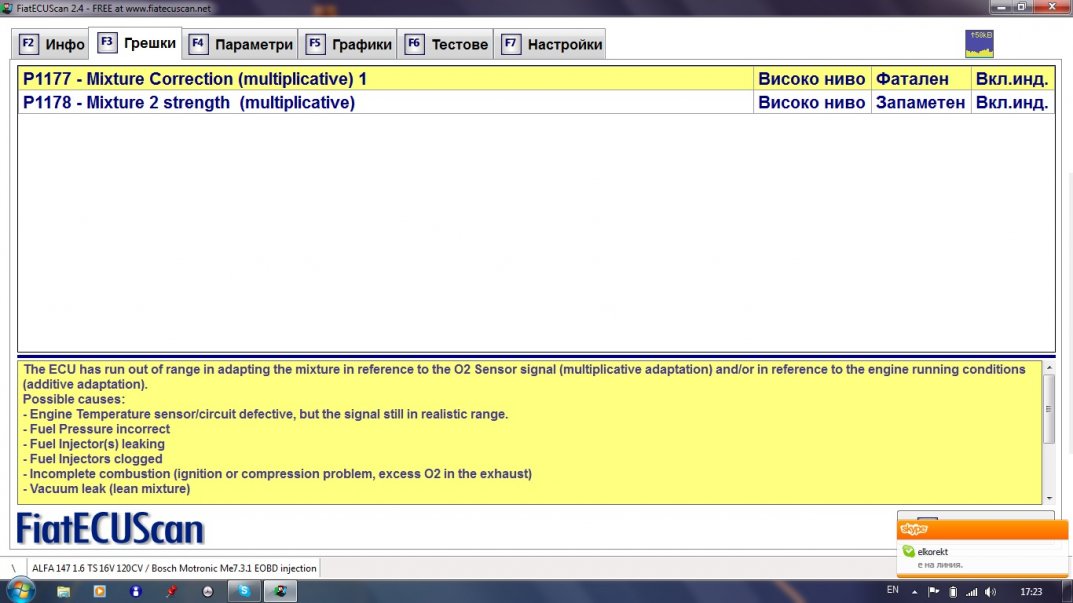Open Skype from the taskbar
The image size is (1073, 603).
[244, 591]
